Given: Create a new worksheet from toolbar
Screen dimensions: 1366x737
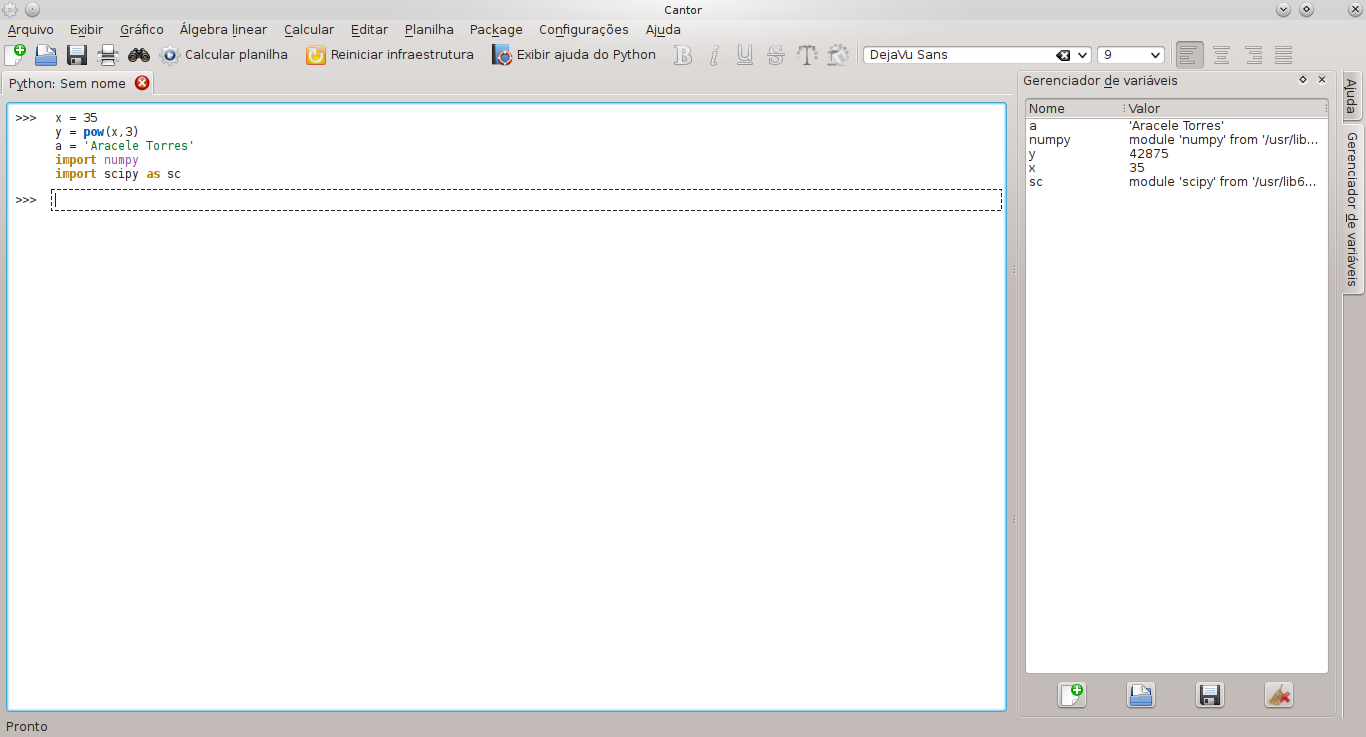Looking at the screenshot, I should pyautogui.click(x=15, y=55).
